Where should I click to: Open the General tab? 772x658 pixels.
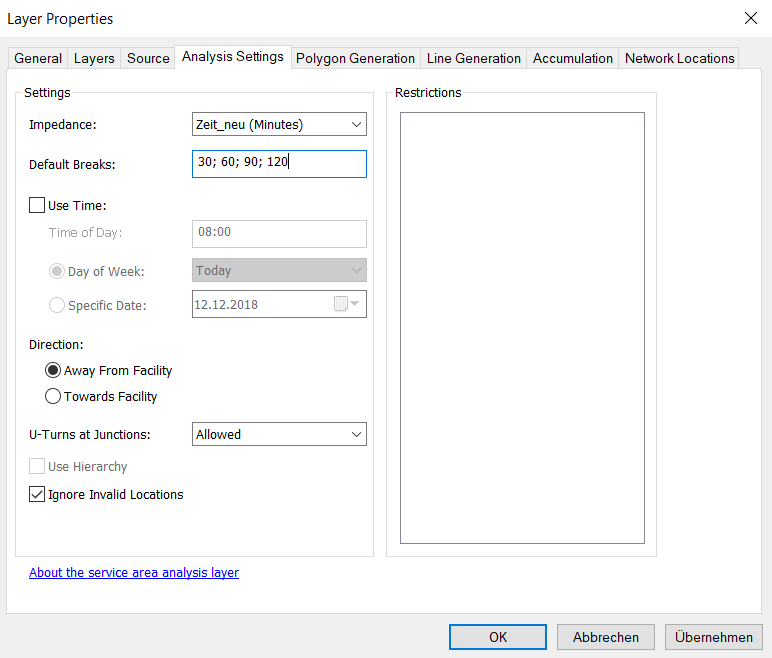click(x=38, y=58)
